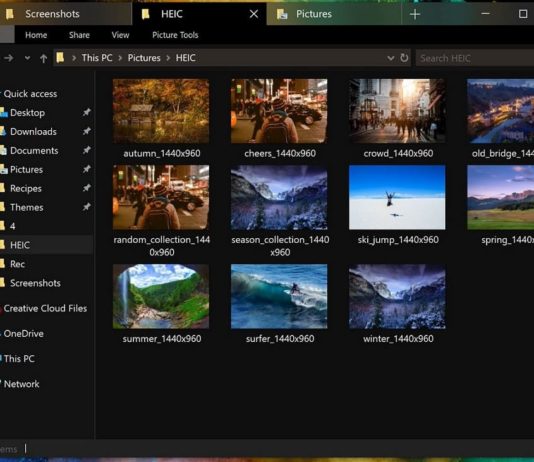Click the surfer_1440x960 file name
This screenshot has height=462, width=534.
tap(280, 339)
